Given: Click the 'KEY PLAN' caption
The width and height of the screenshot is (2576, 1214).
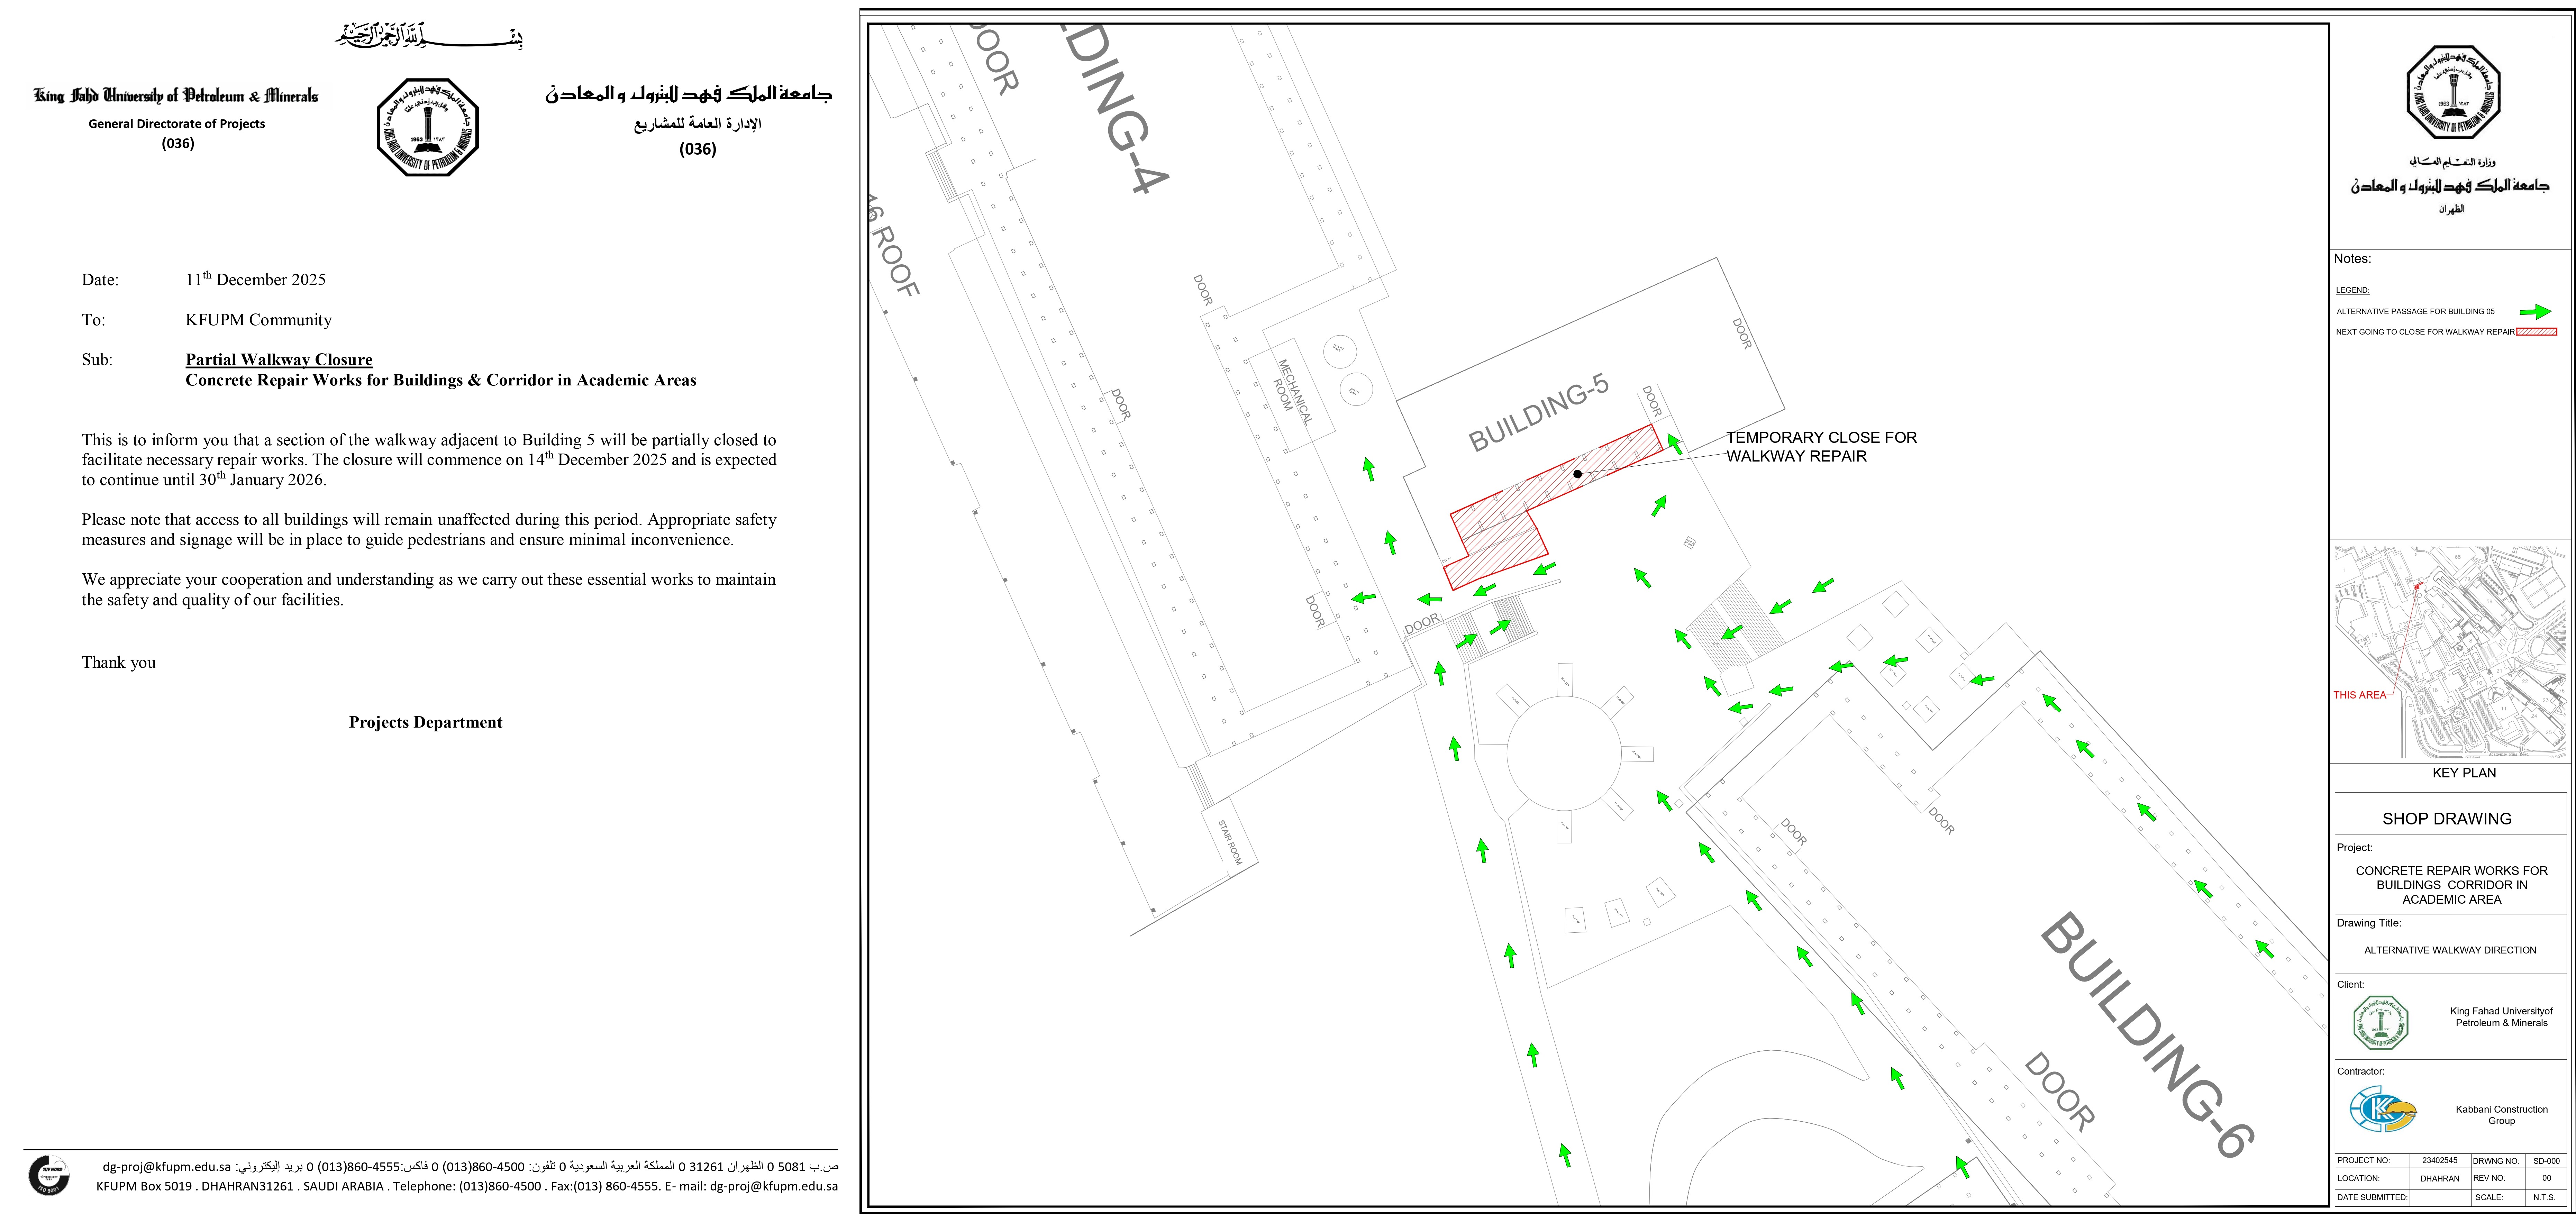Looking at the screenshot, I should coord(2464,773).
